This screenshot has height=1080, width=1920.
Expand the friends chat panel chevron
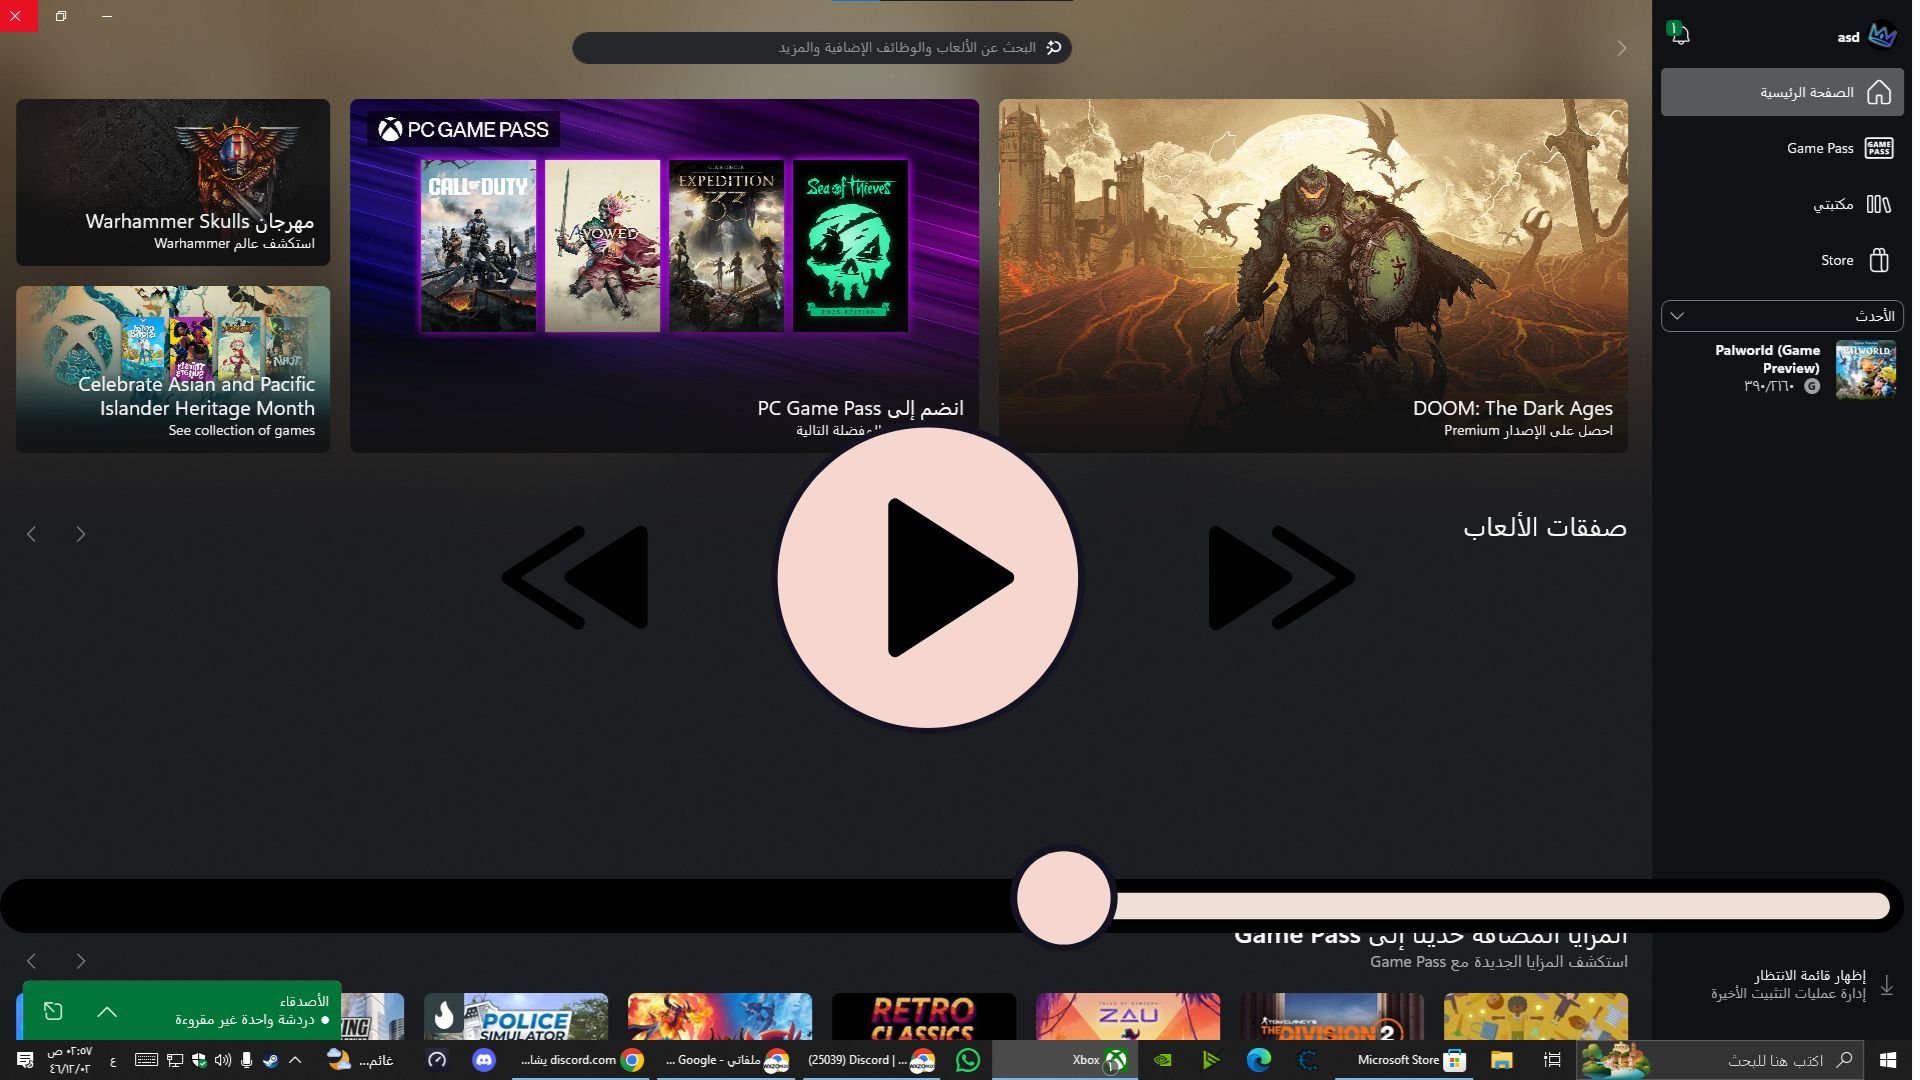tap(107, 1012)
